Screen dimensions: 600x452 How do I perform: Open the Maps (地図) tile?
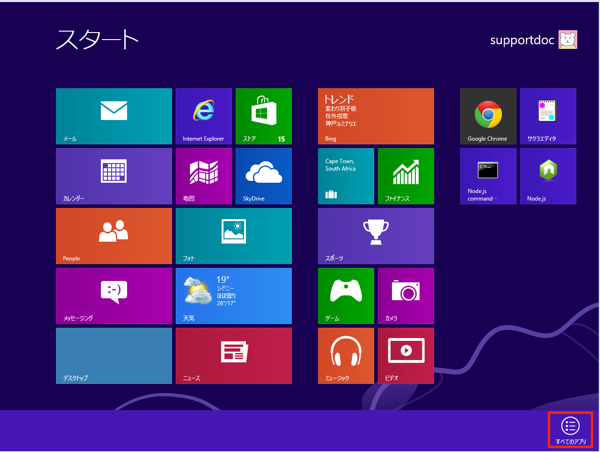click(x=204, y=176)
